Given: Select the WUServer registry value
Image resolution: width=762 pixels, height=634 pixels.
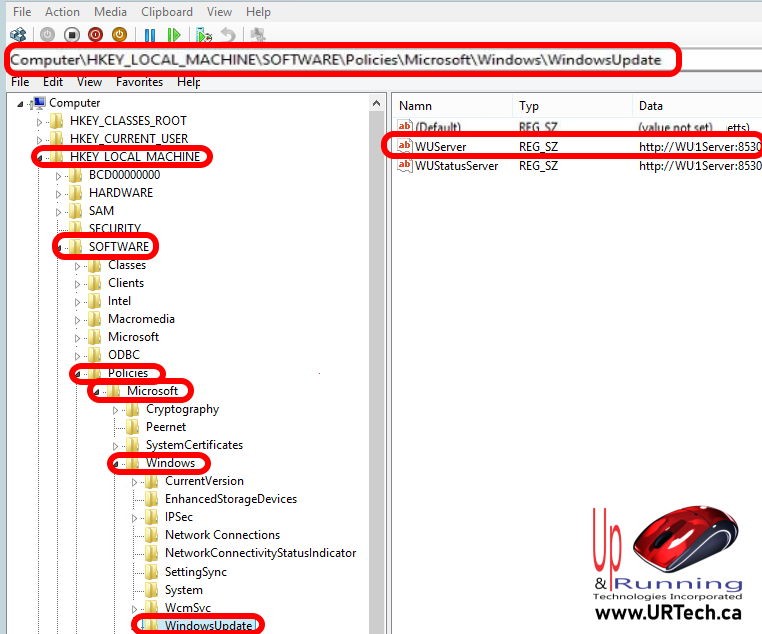Looking at the screenshot, I should tap(441, 147).
